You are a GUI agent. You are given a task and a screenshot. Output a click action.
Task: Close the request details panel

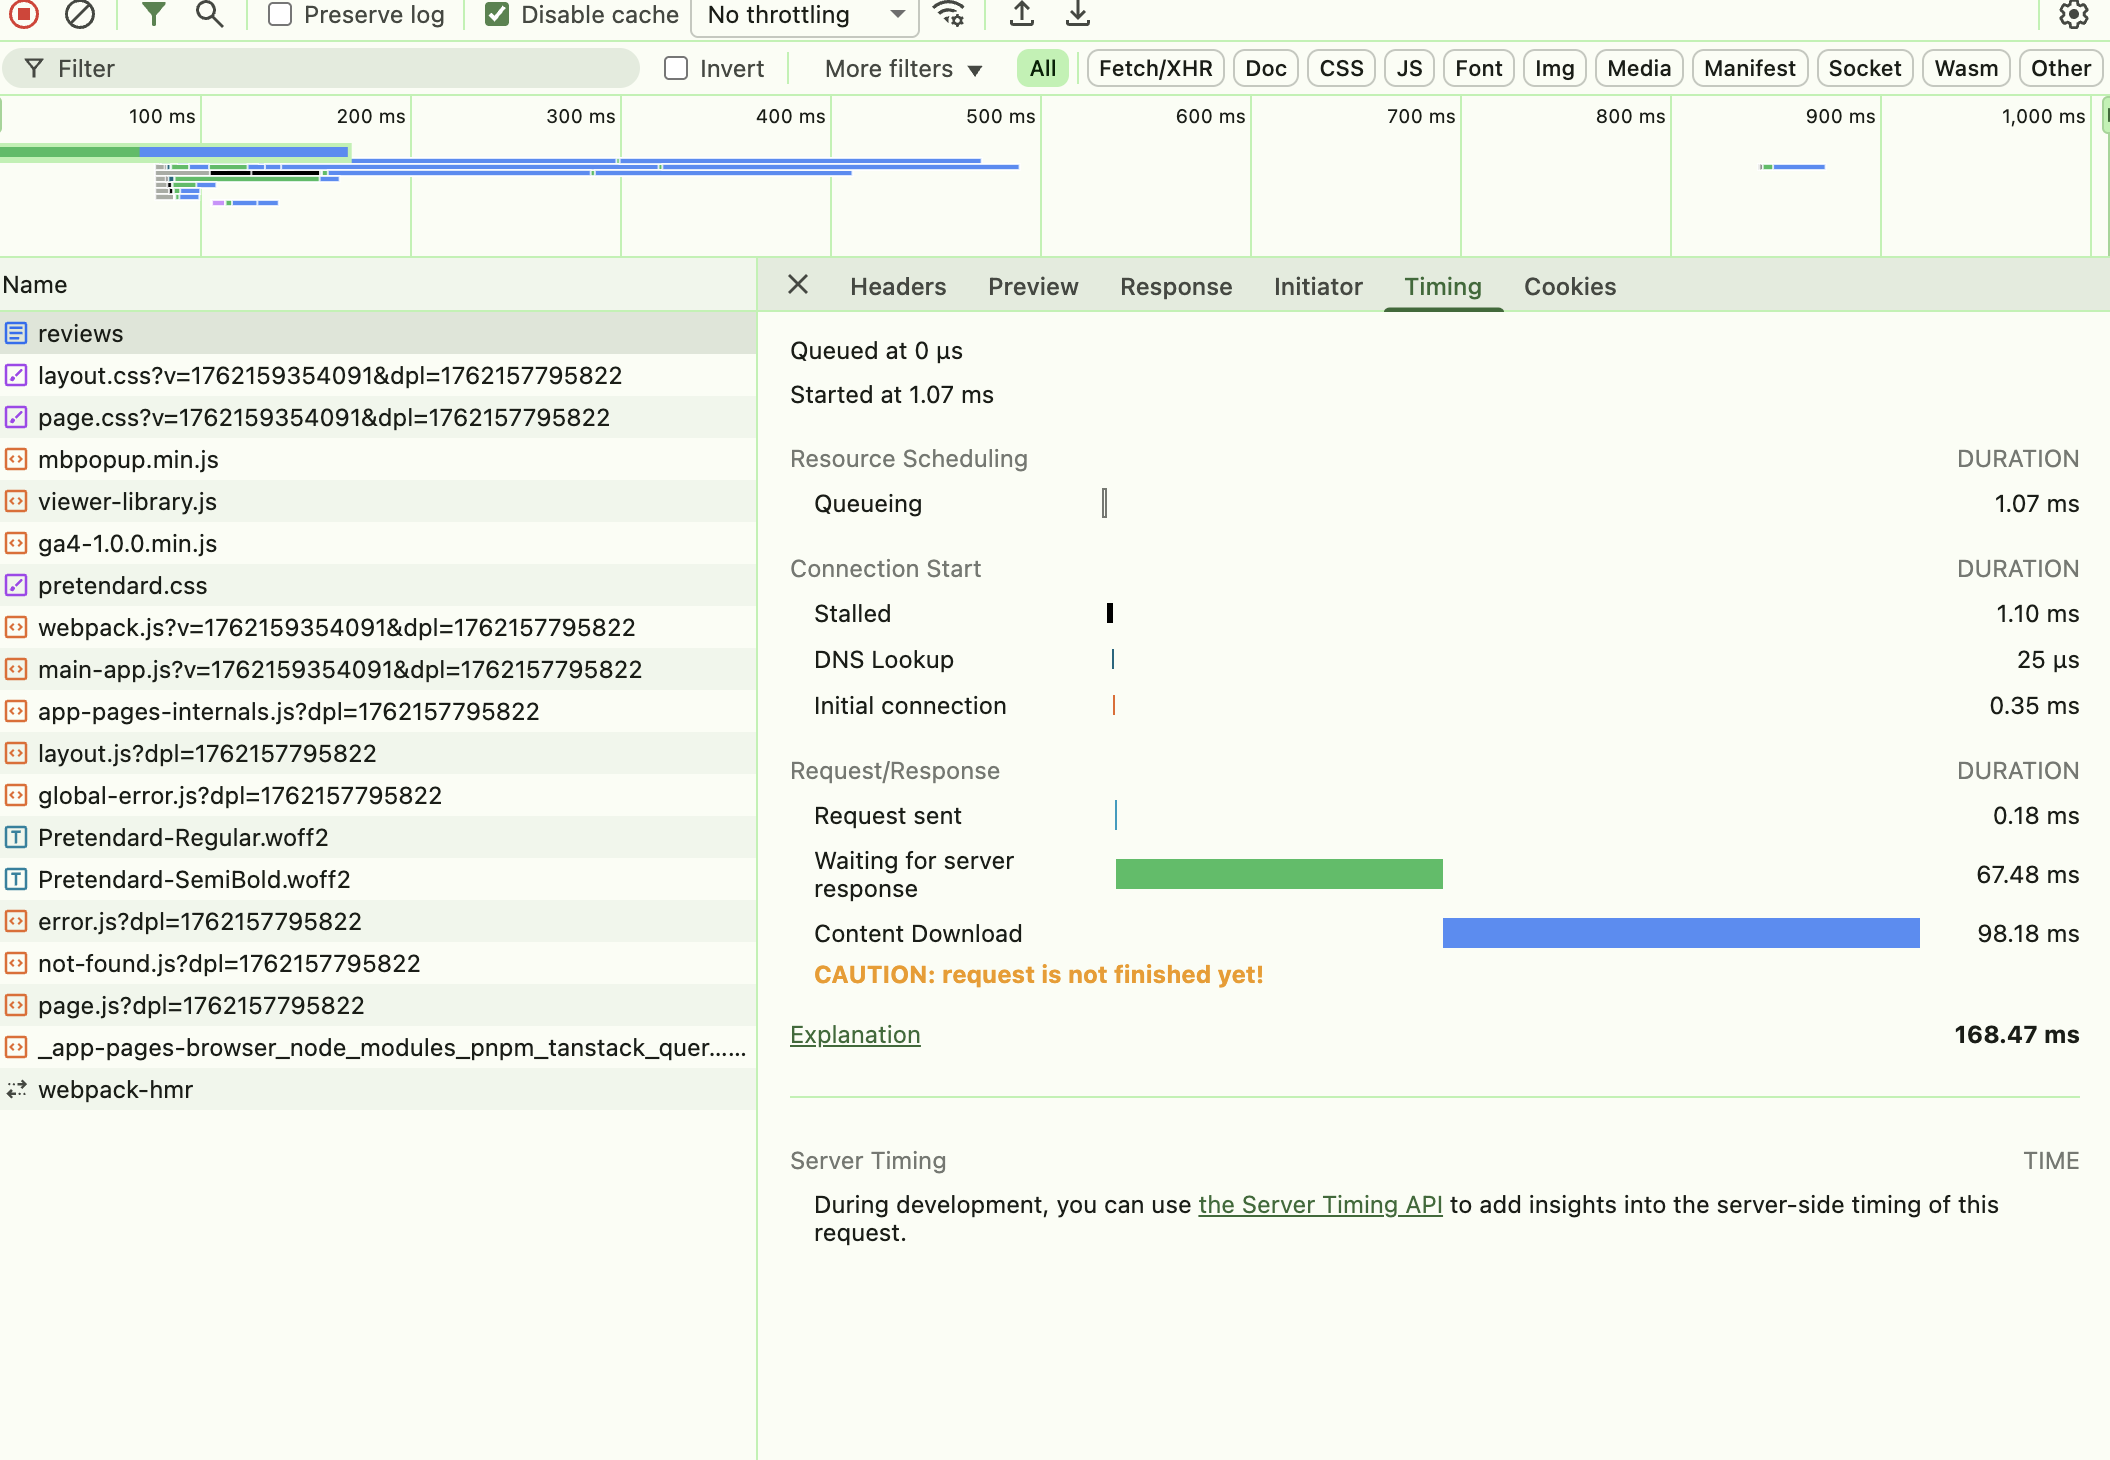798,285
